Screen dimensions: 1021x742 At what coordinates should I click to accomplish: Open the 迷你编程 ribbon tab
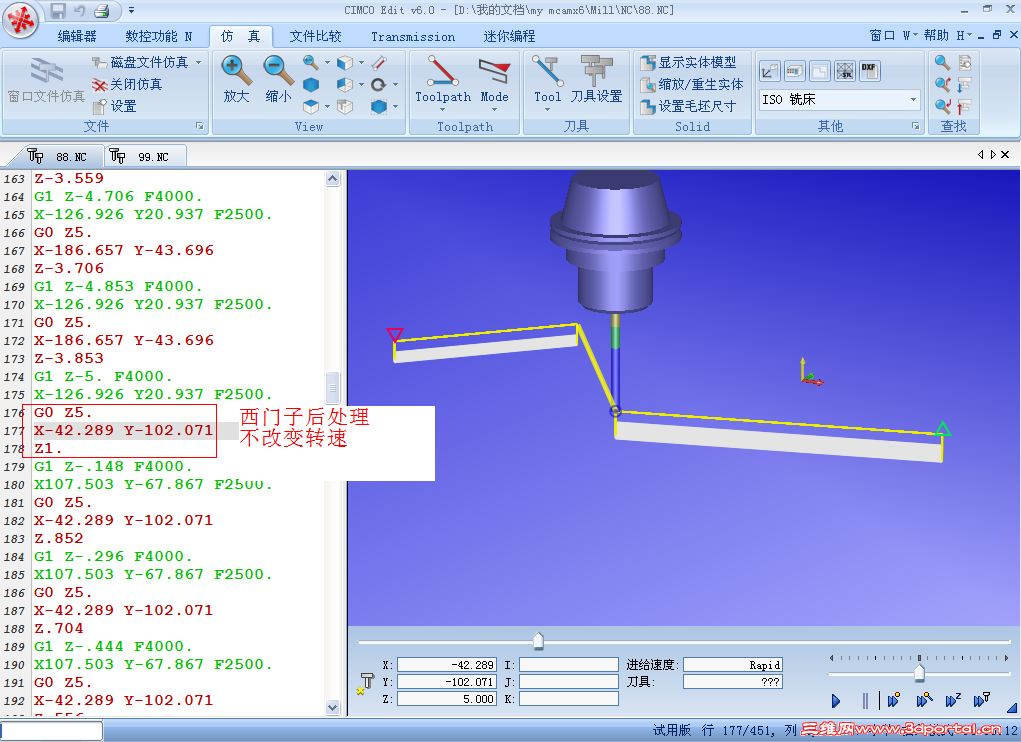pyautogui.click(x=509, y=36)
